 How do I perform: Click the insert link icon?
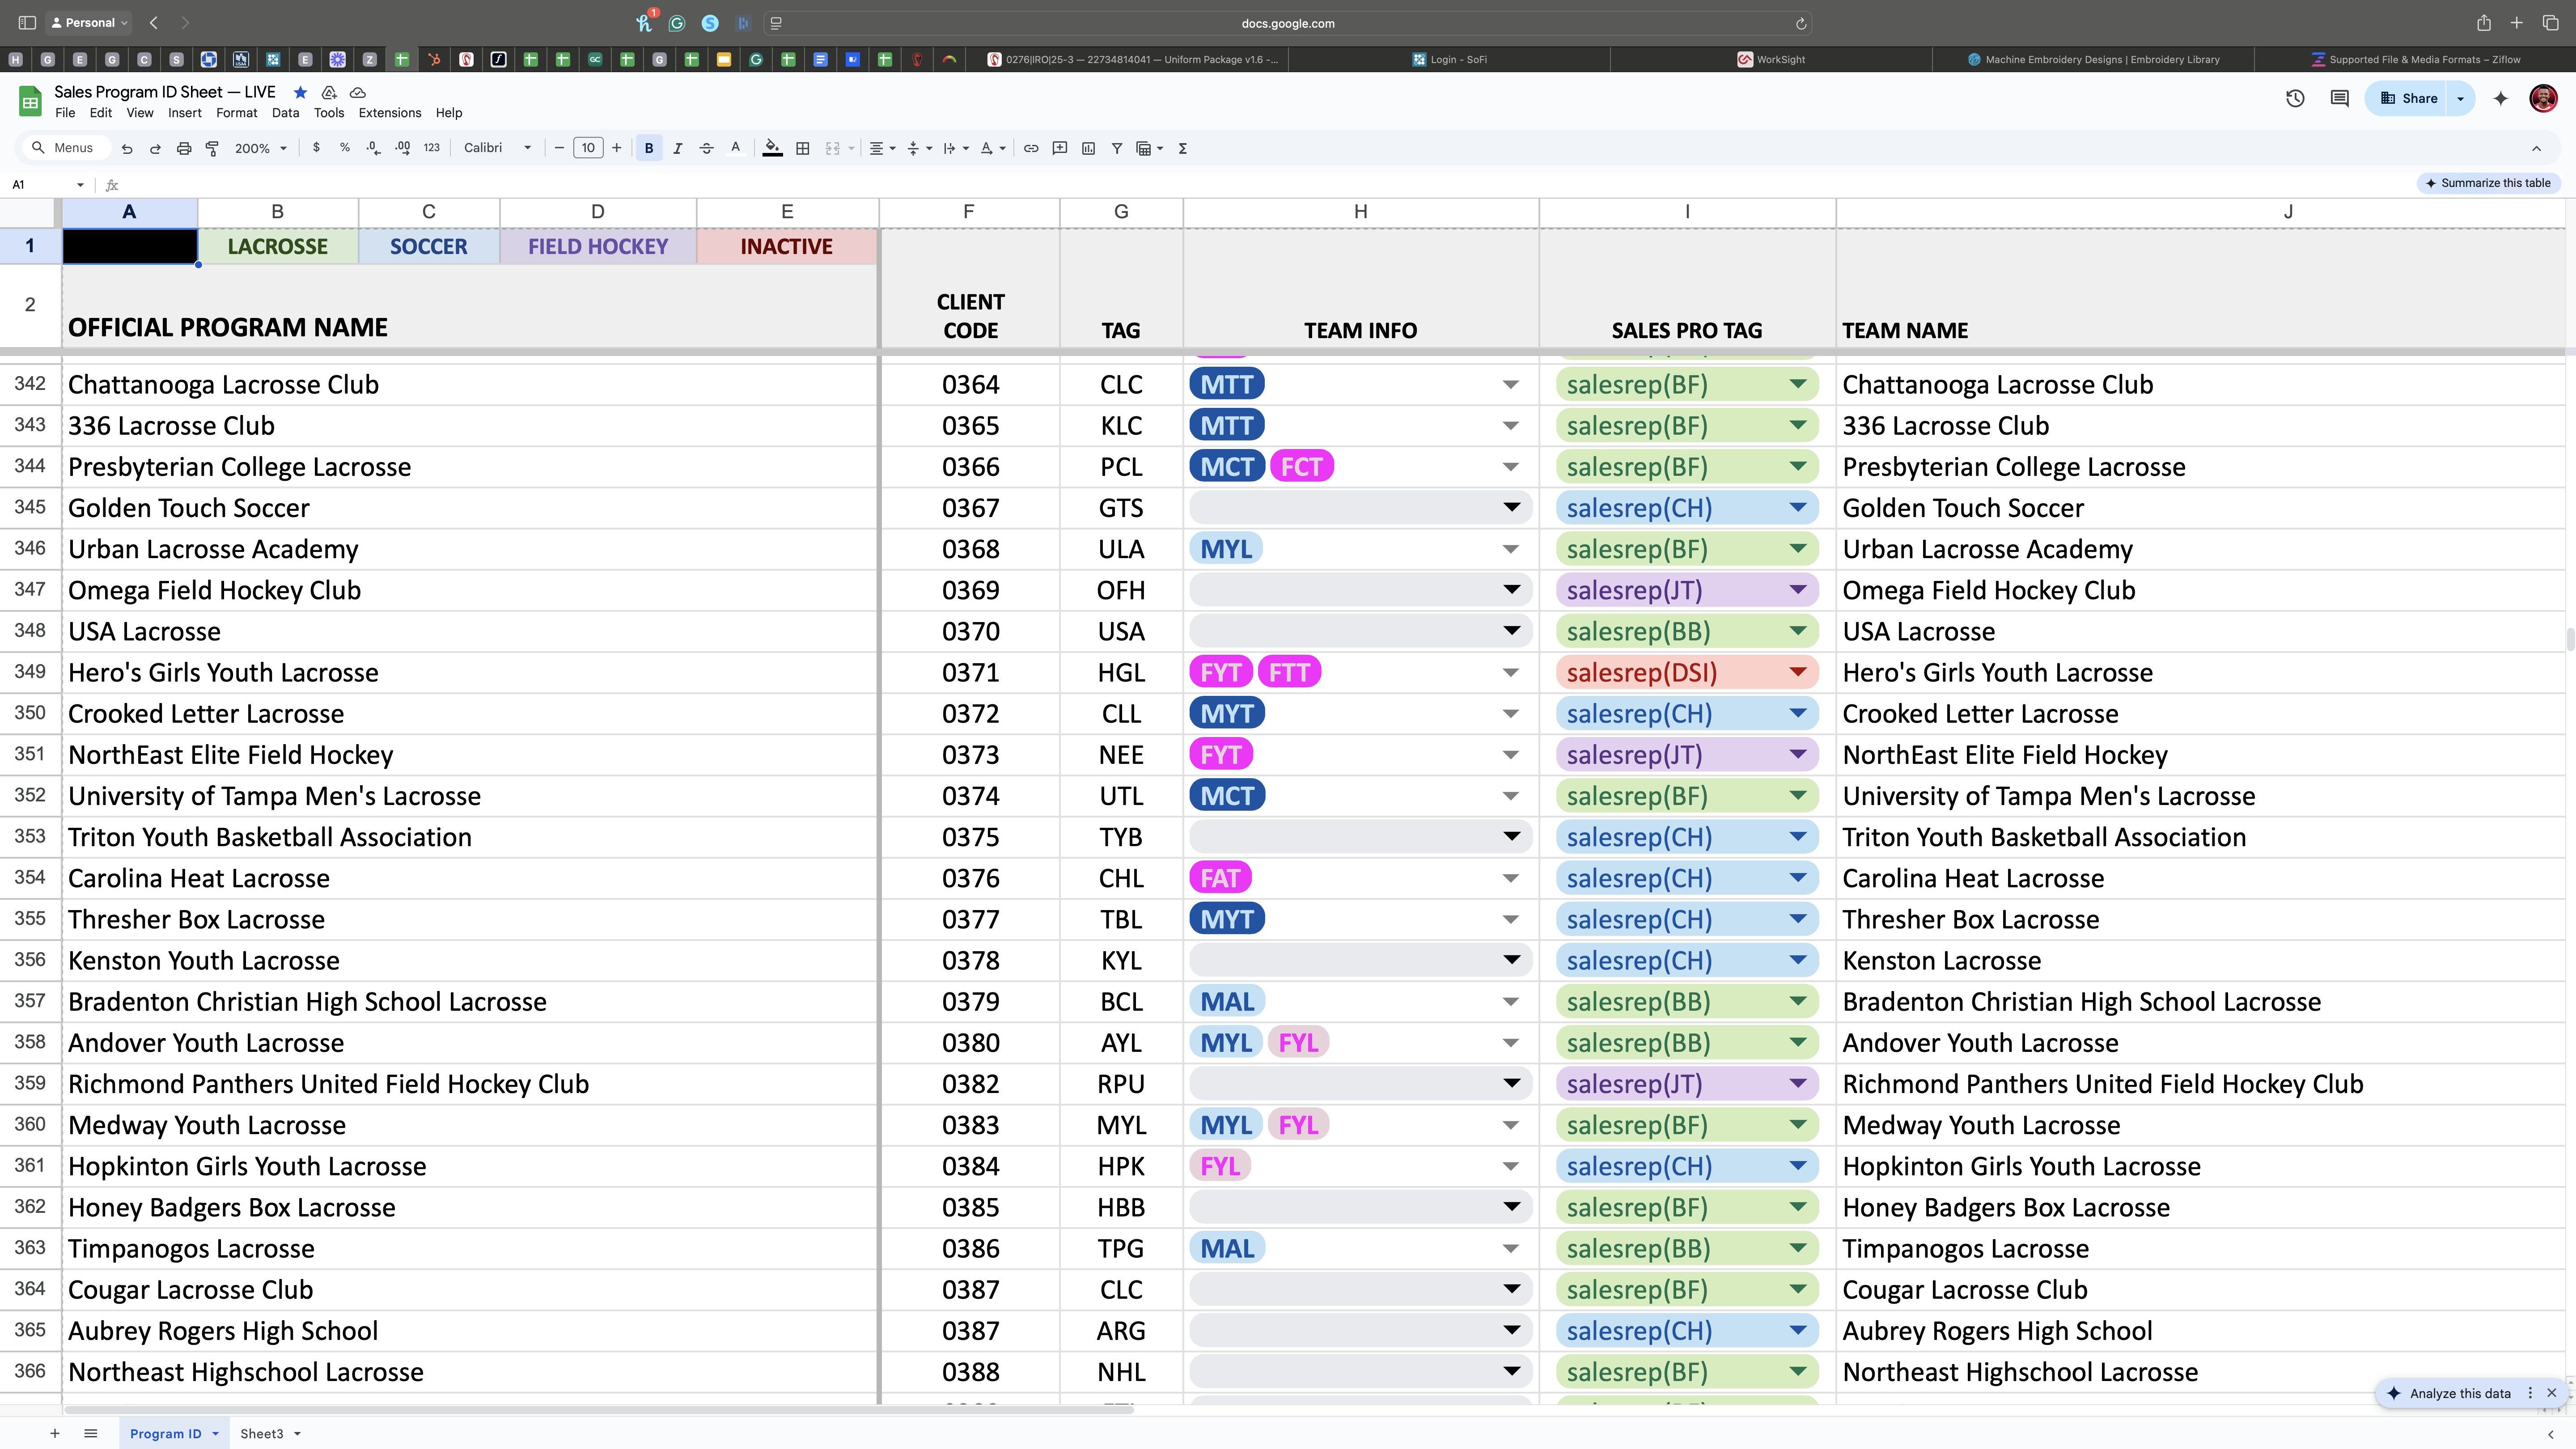(x=1031, y=148)
